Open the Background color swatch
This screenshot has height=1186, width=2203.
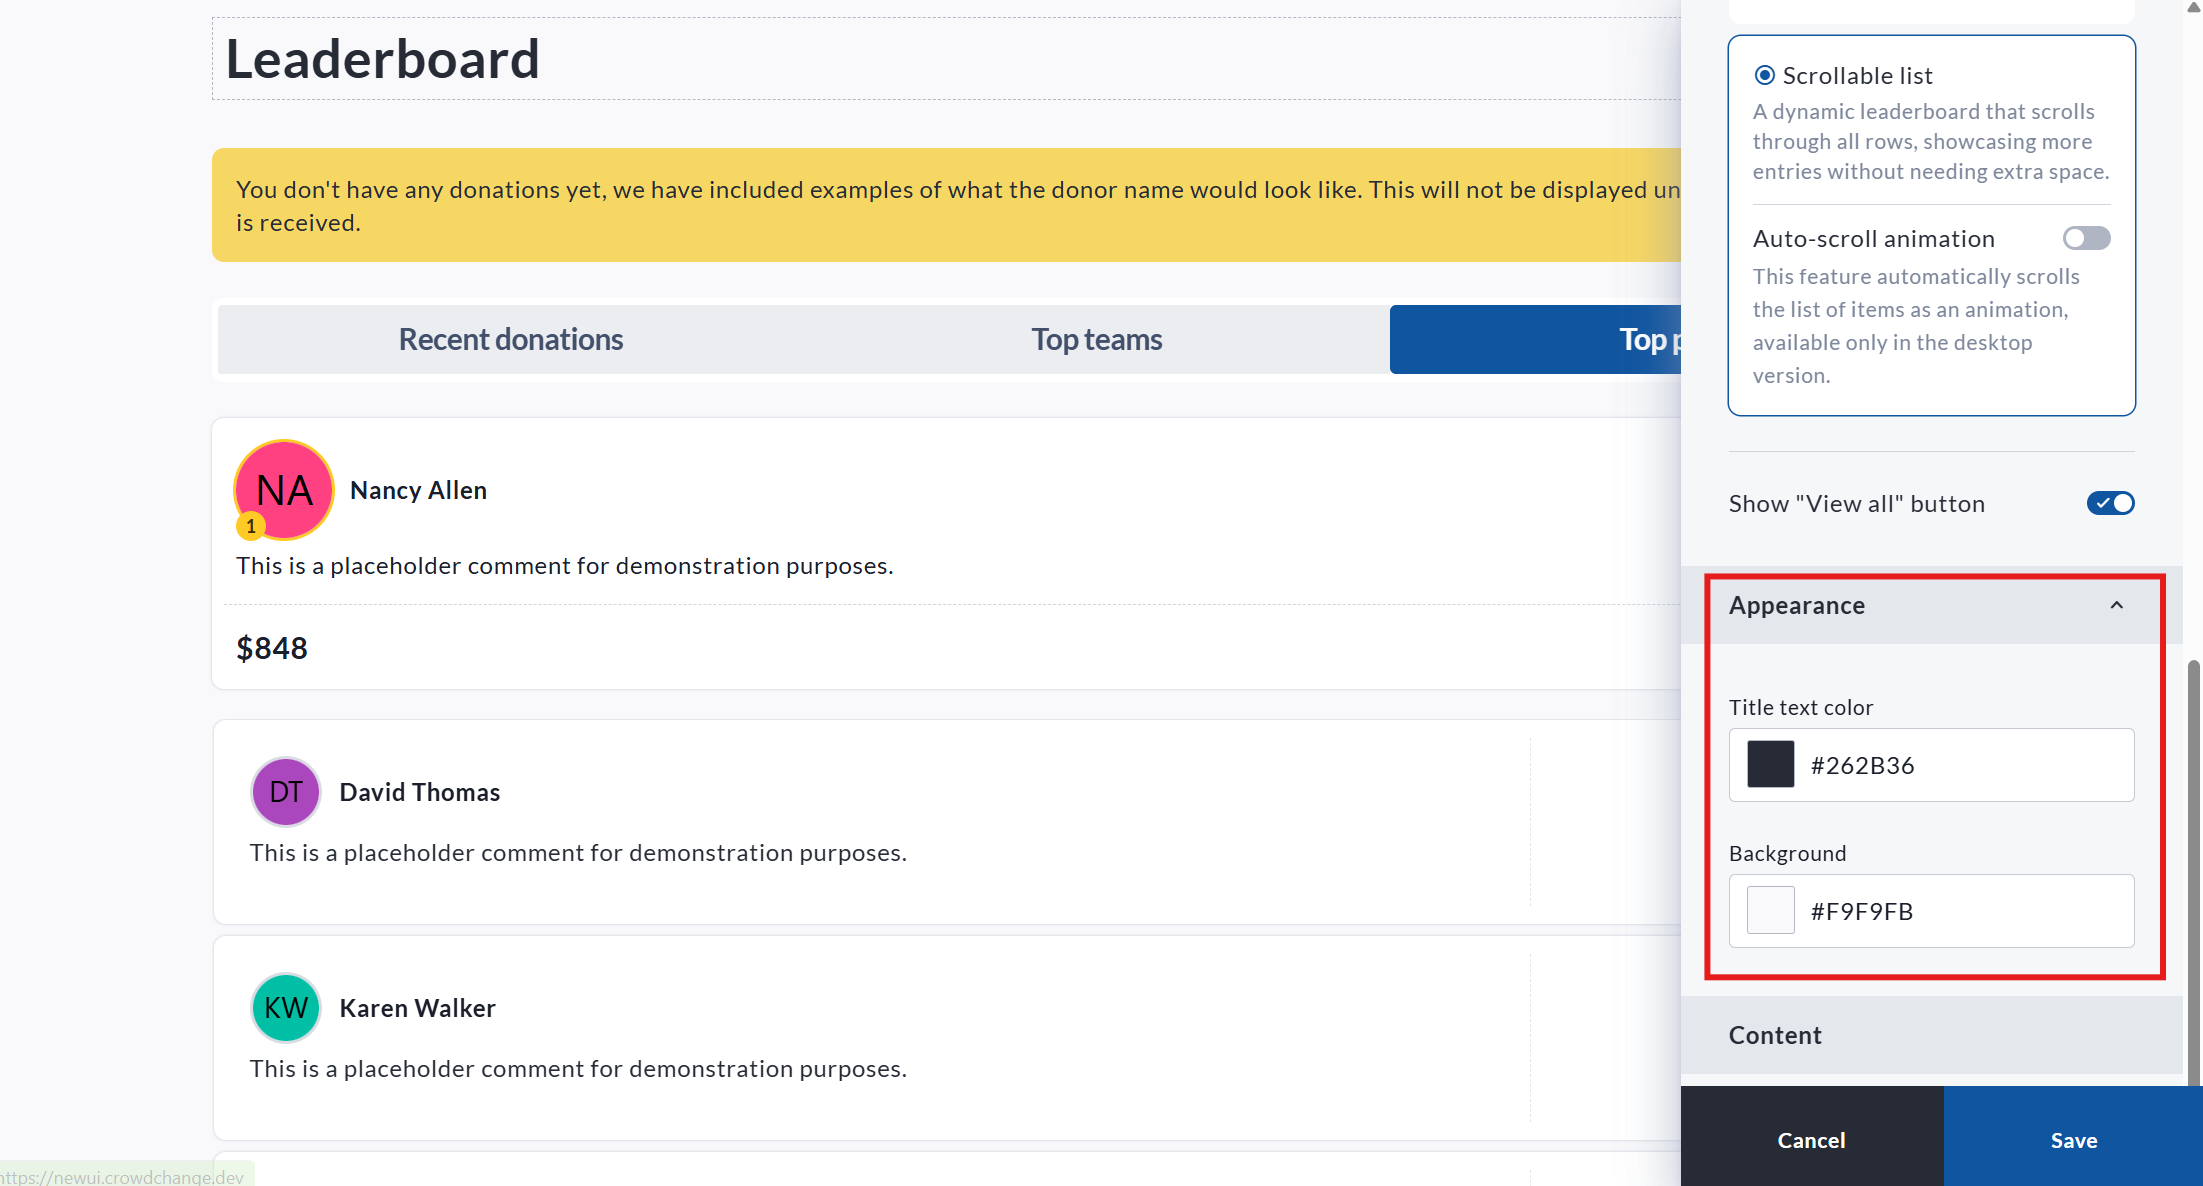point(1770,911)
